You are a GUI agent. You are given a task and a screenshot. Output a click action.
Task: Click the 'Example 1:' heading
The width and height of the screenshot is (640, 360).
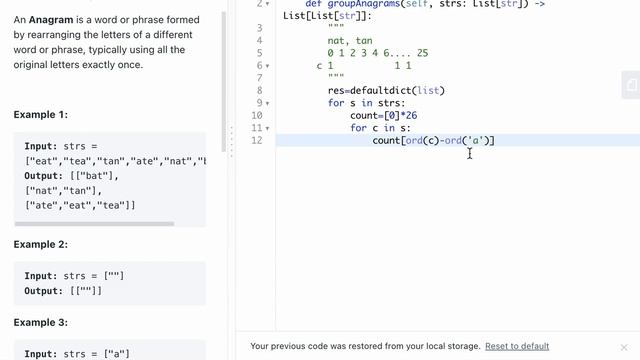point(40,115)
